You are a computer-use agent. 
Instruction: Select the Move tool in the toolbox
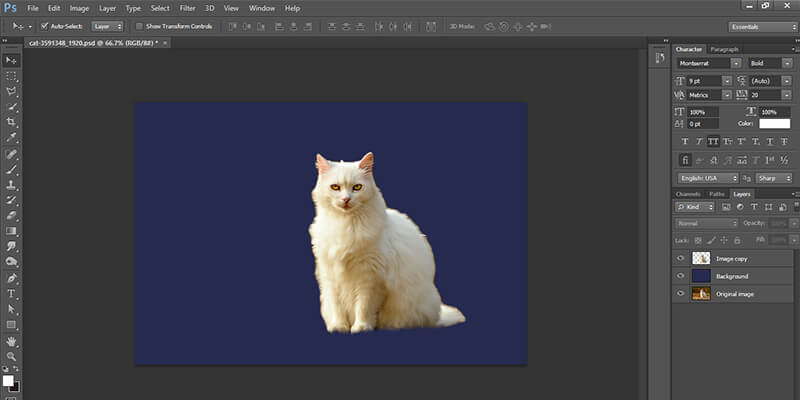11,60
